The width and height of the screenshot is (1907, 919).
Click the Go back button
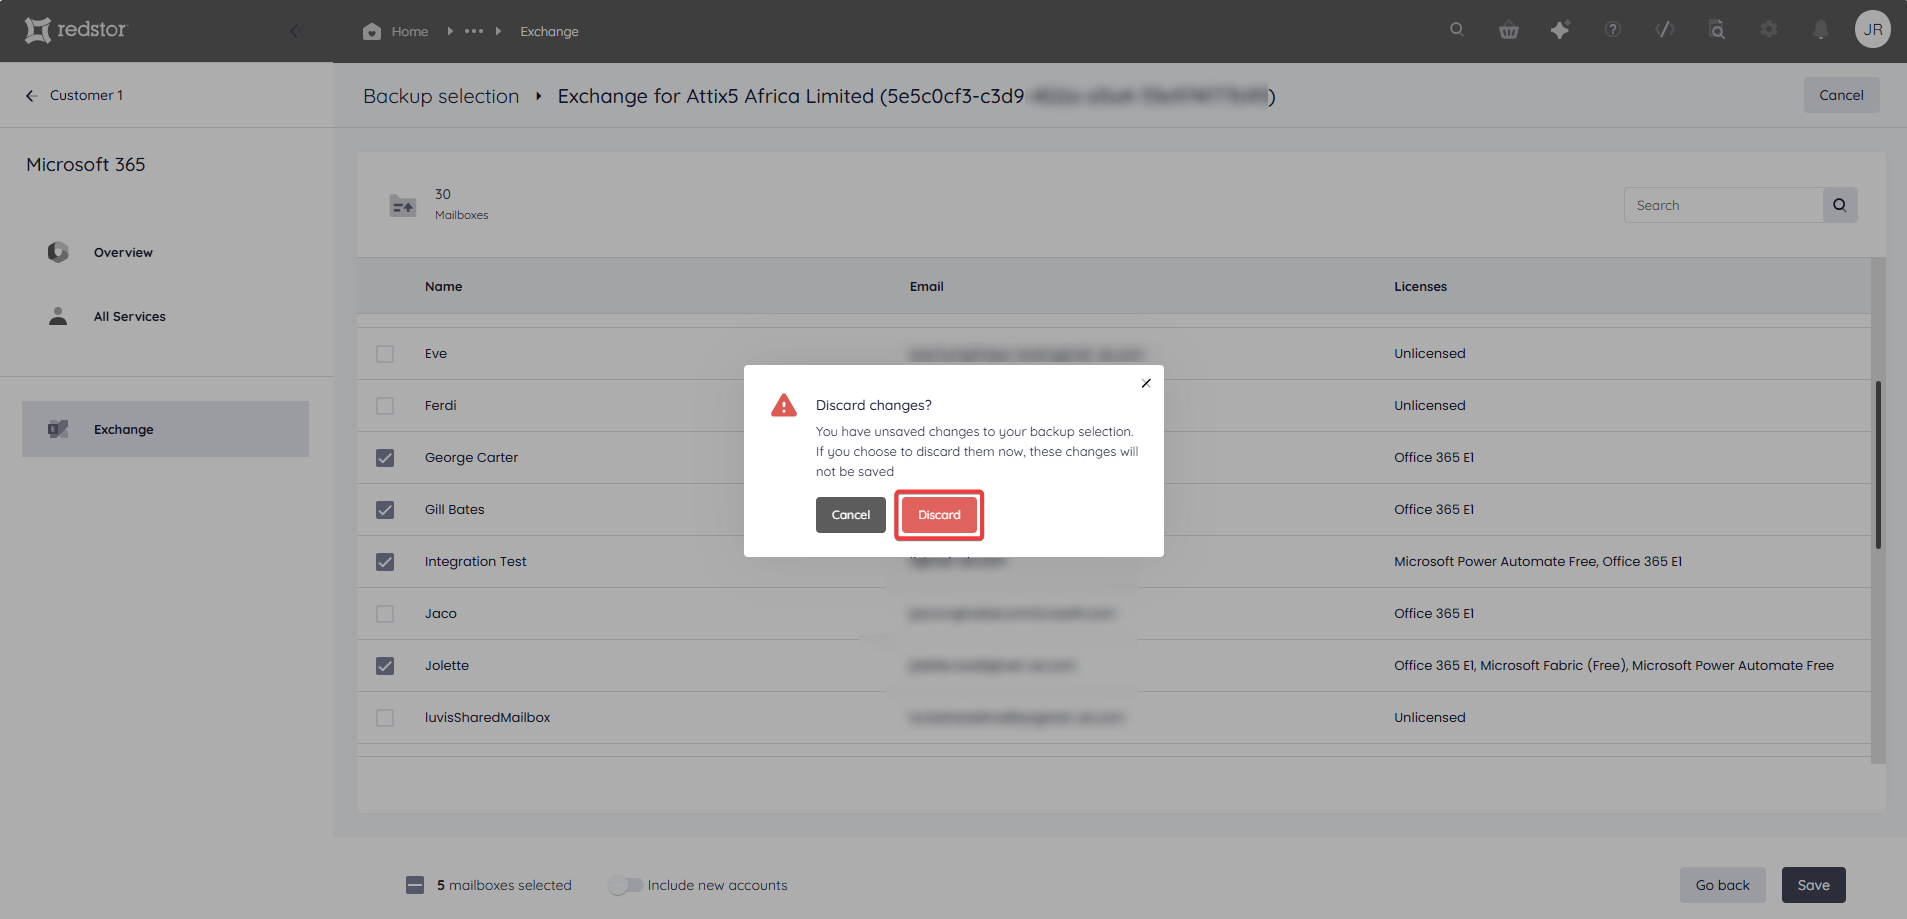coord(1722,885)
